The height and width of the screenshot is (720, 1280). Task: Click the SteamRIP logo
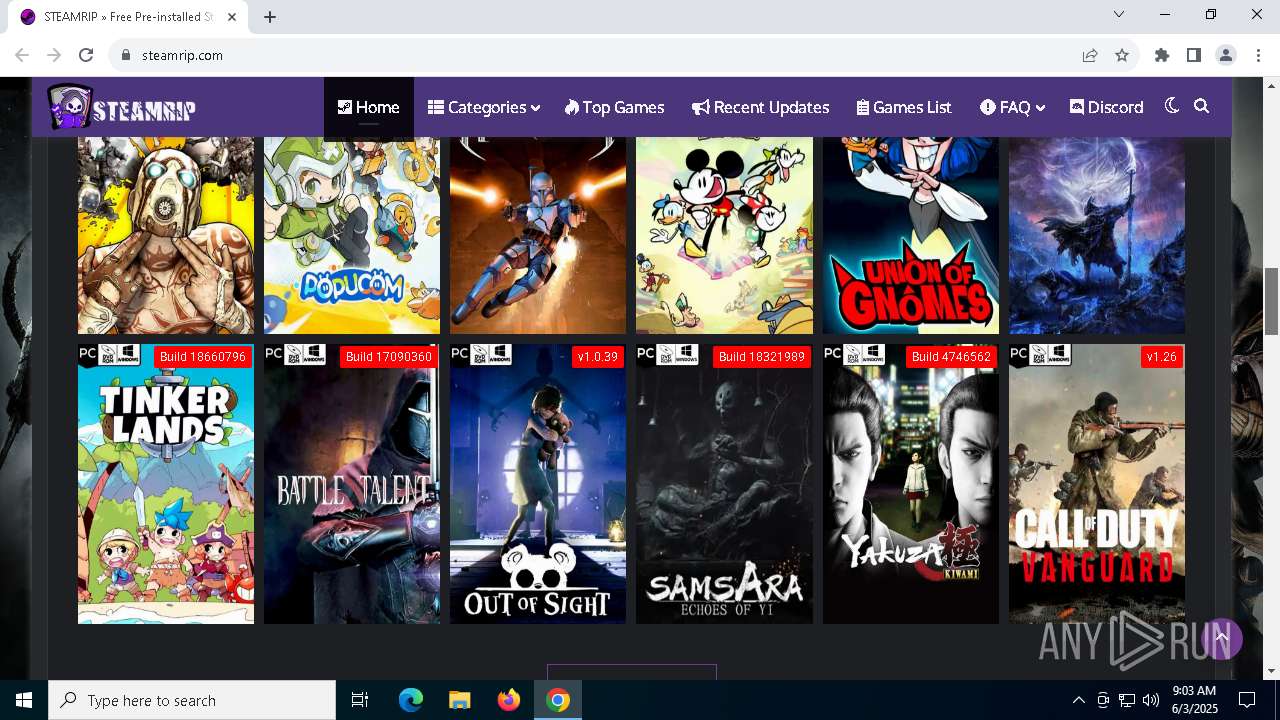(x=121, y=107)
